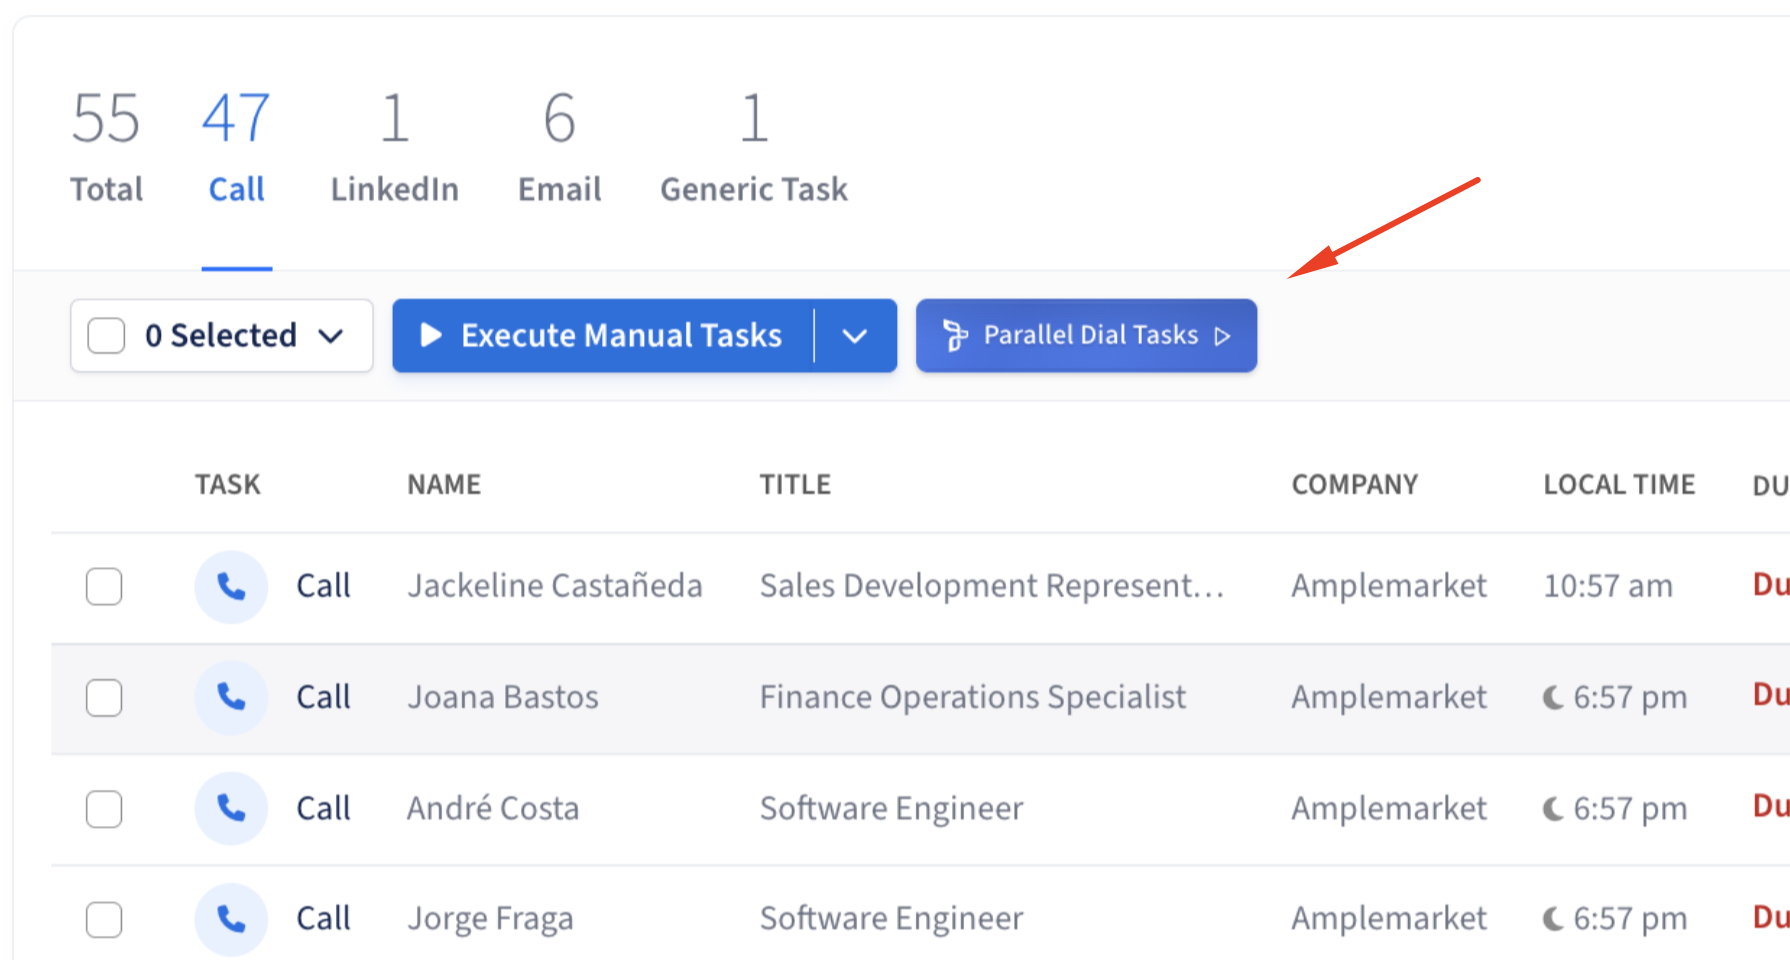
Task: Tick the André Costa row checkbox
Action: (x=104, y=808)
